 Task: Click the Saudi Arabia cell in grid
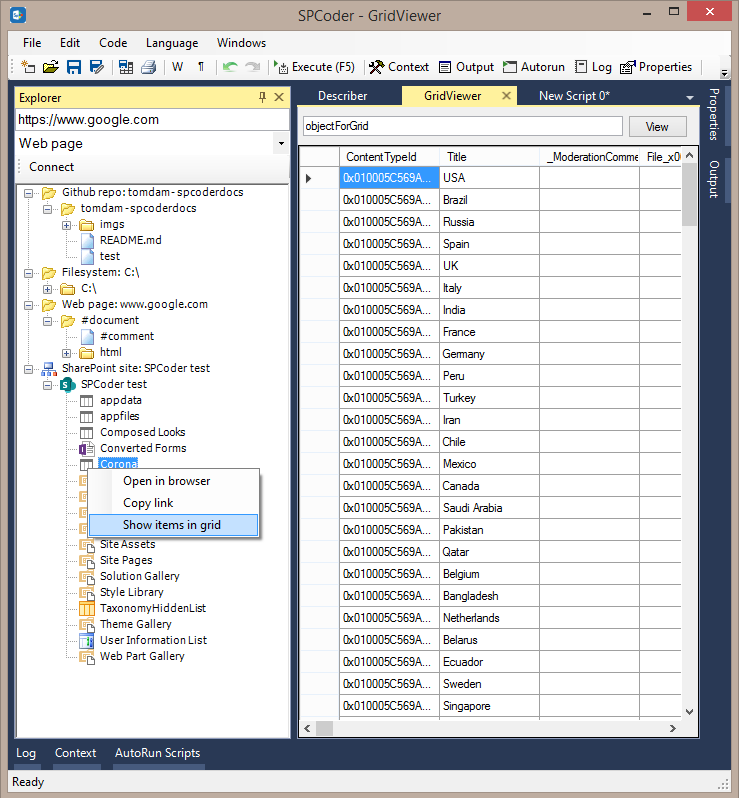point(490,508)
